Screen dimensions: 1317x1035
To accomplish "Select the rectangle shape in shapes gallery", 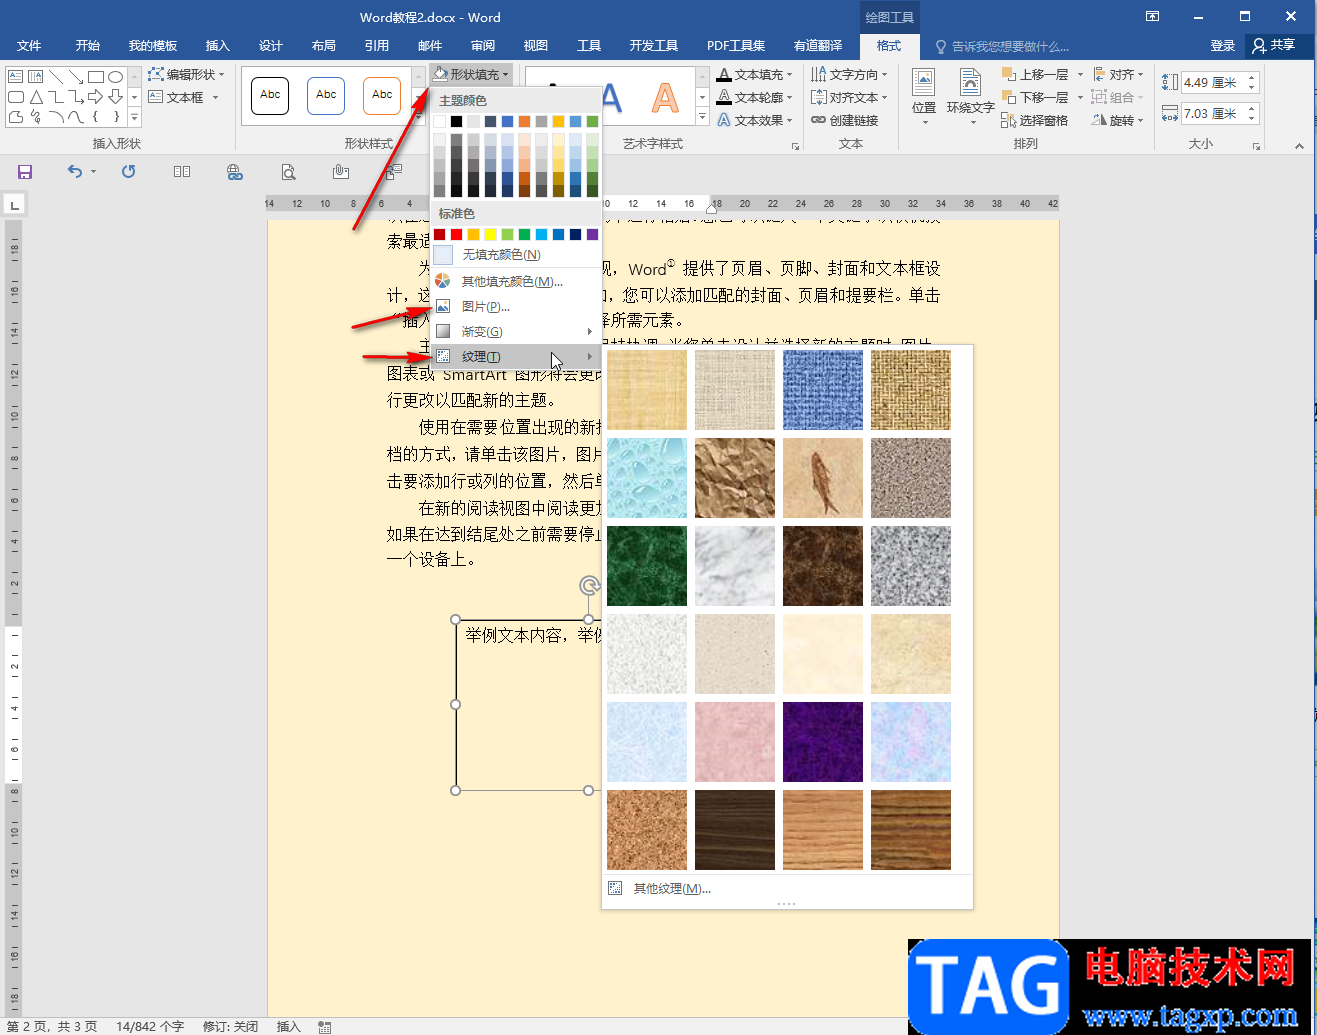I will point(96,77).
